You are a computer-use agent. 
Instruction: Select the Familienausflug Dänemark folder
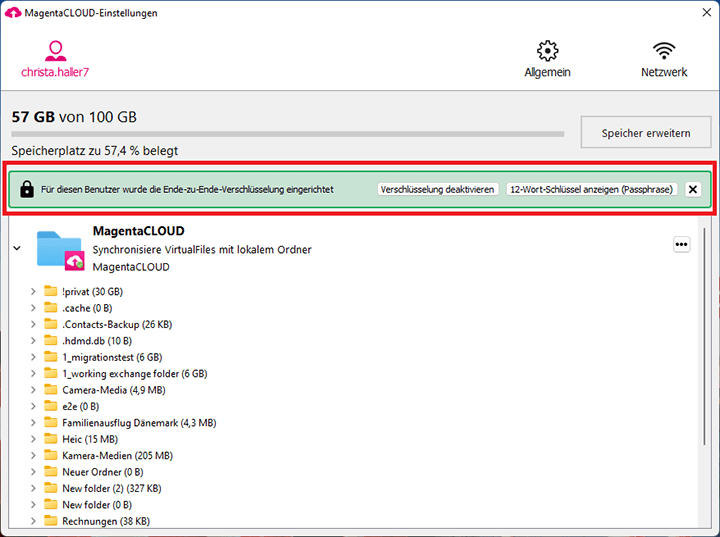[x=138, y=422]
